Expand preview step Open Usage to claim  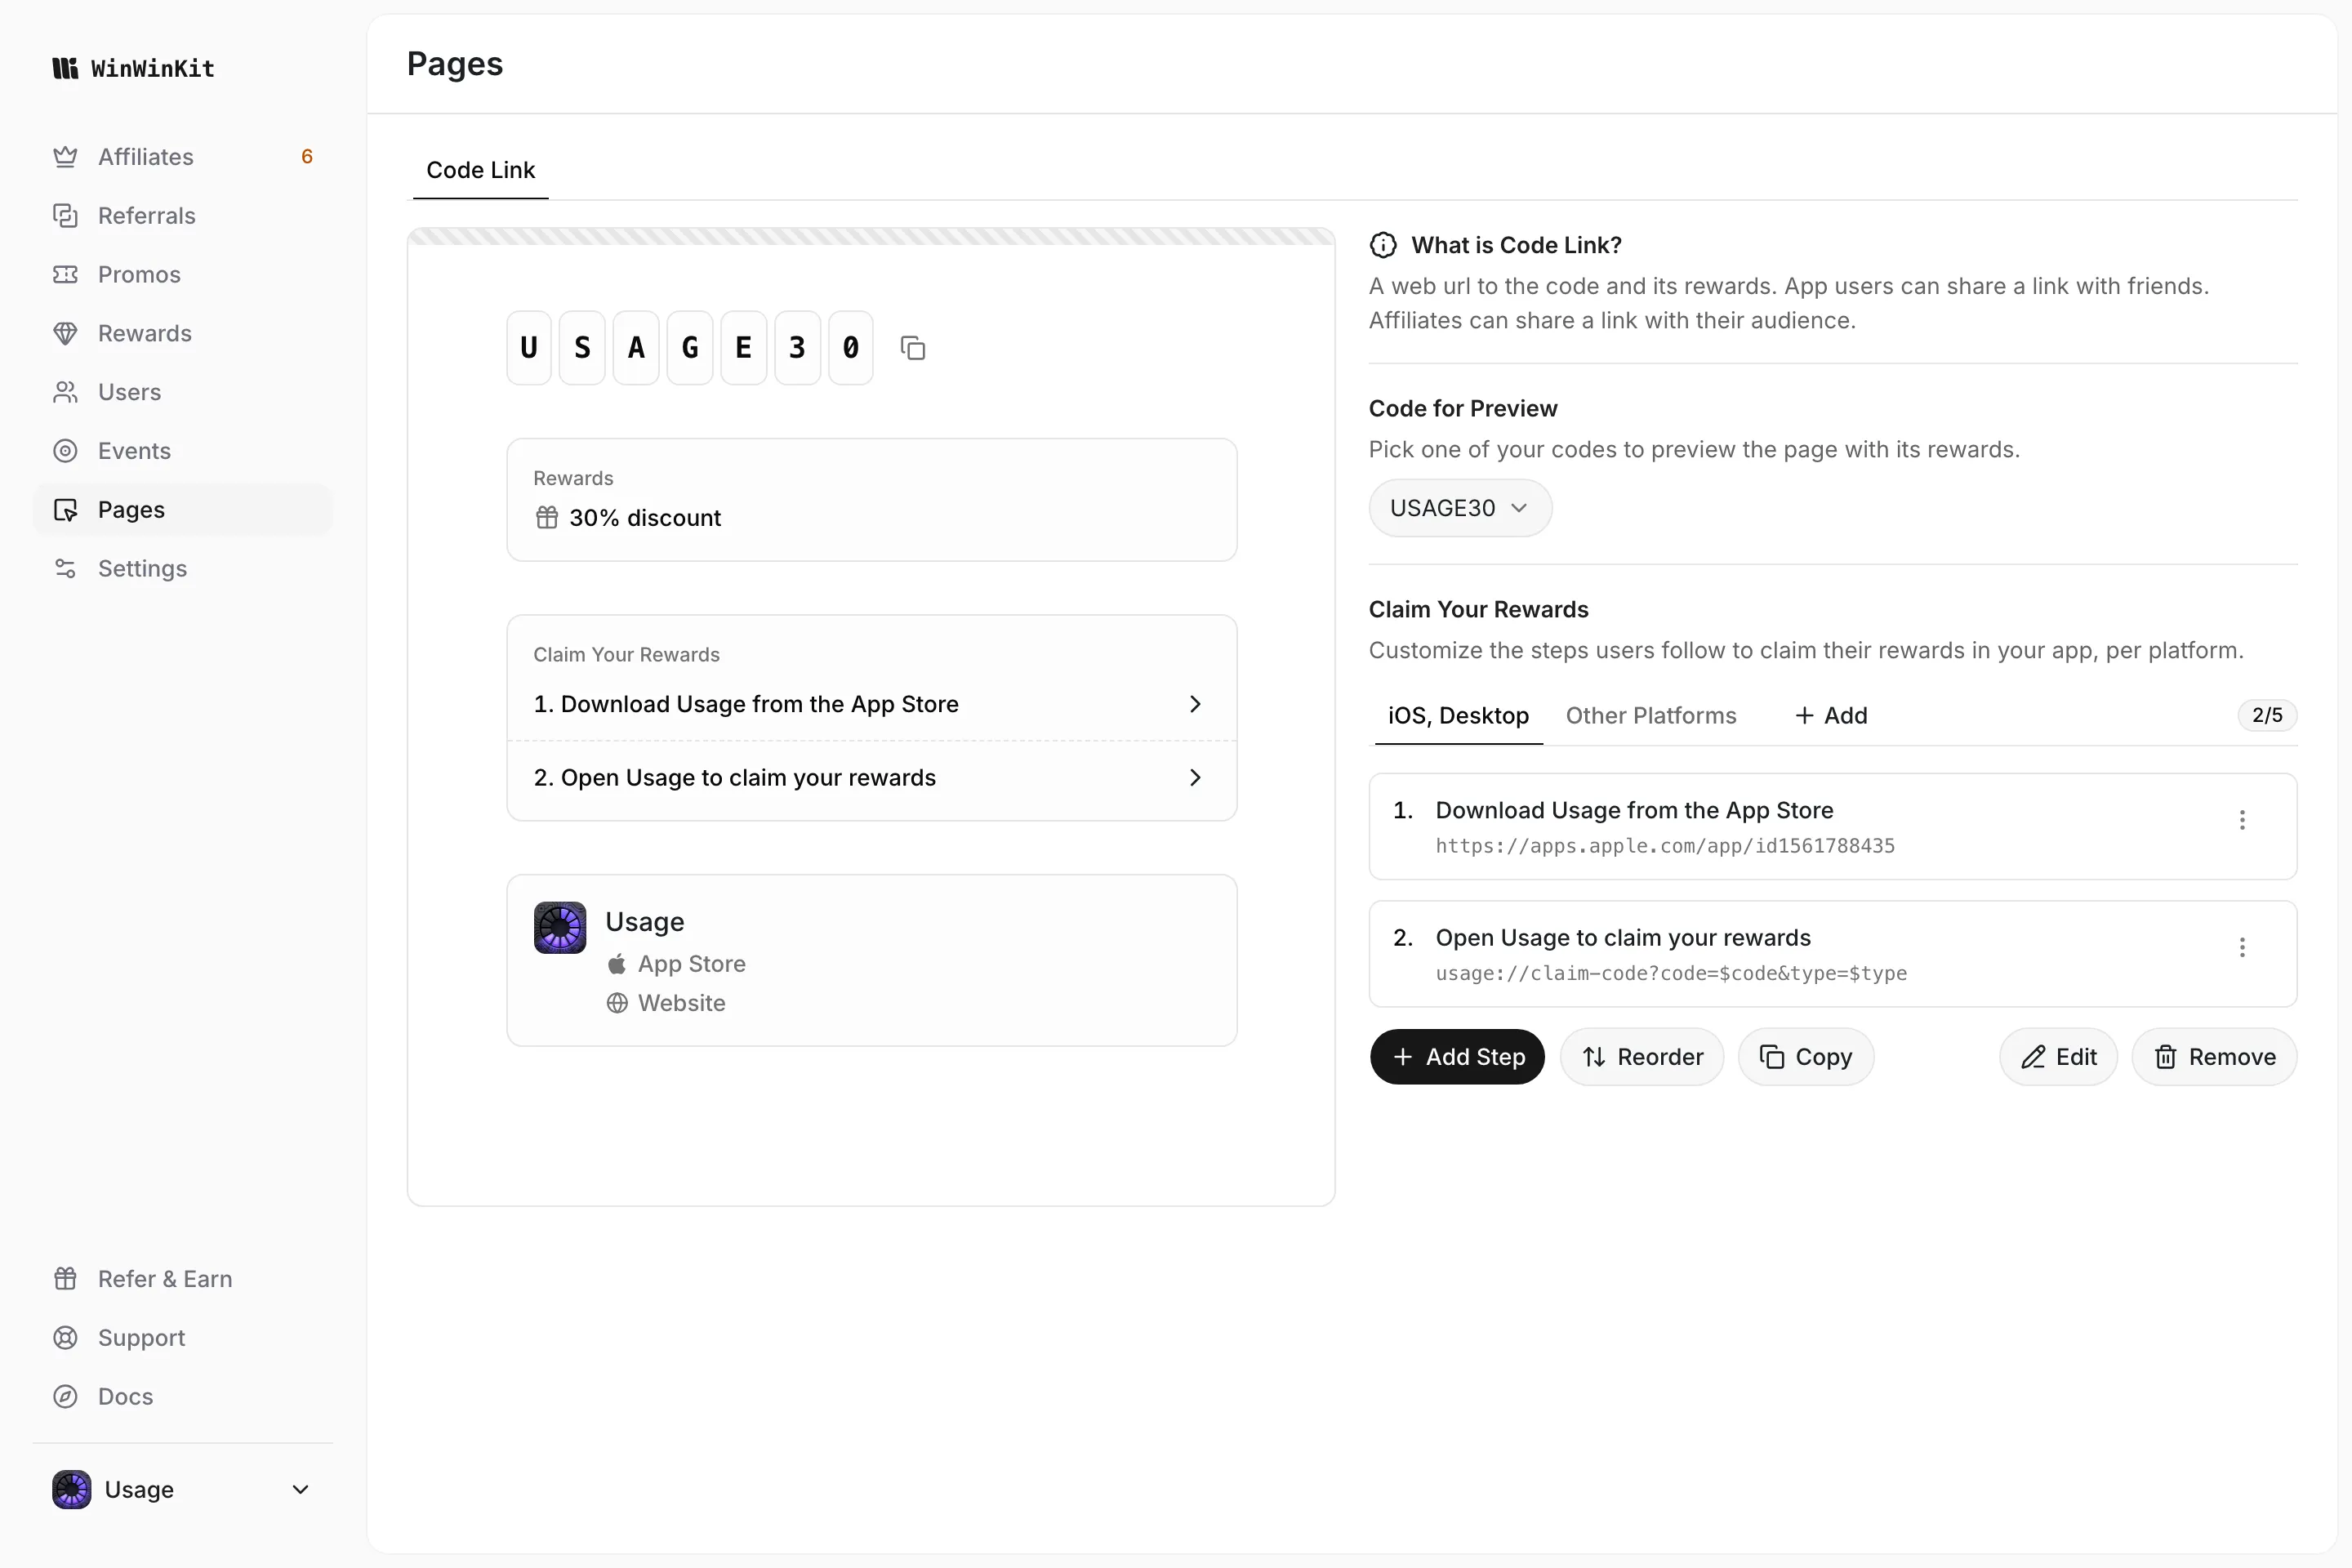point(871,778)
